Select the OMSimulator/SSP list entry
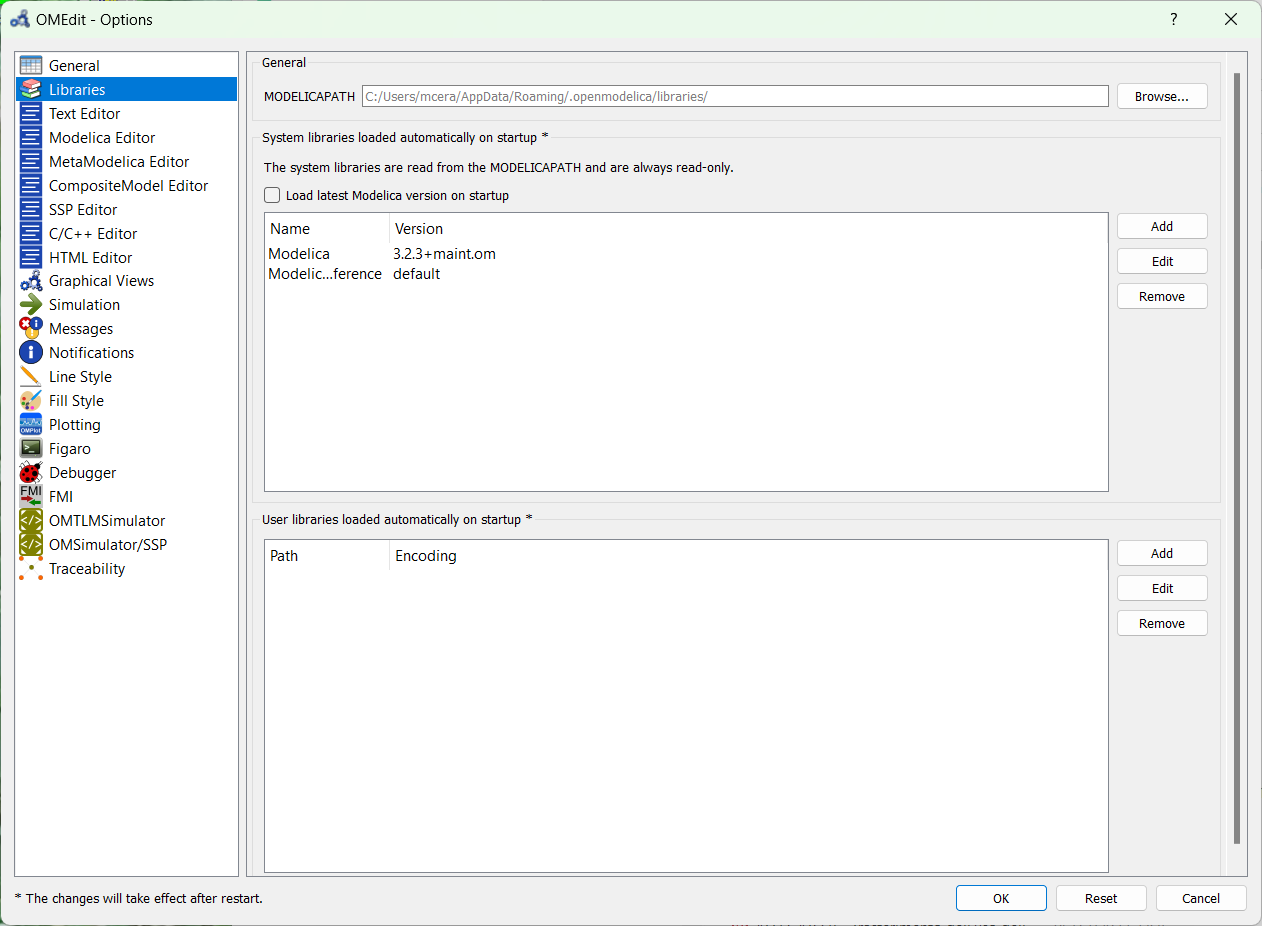This screenshot has width=1262, height=926. click(x=127, y=545)
